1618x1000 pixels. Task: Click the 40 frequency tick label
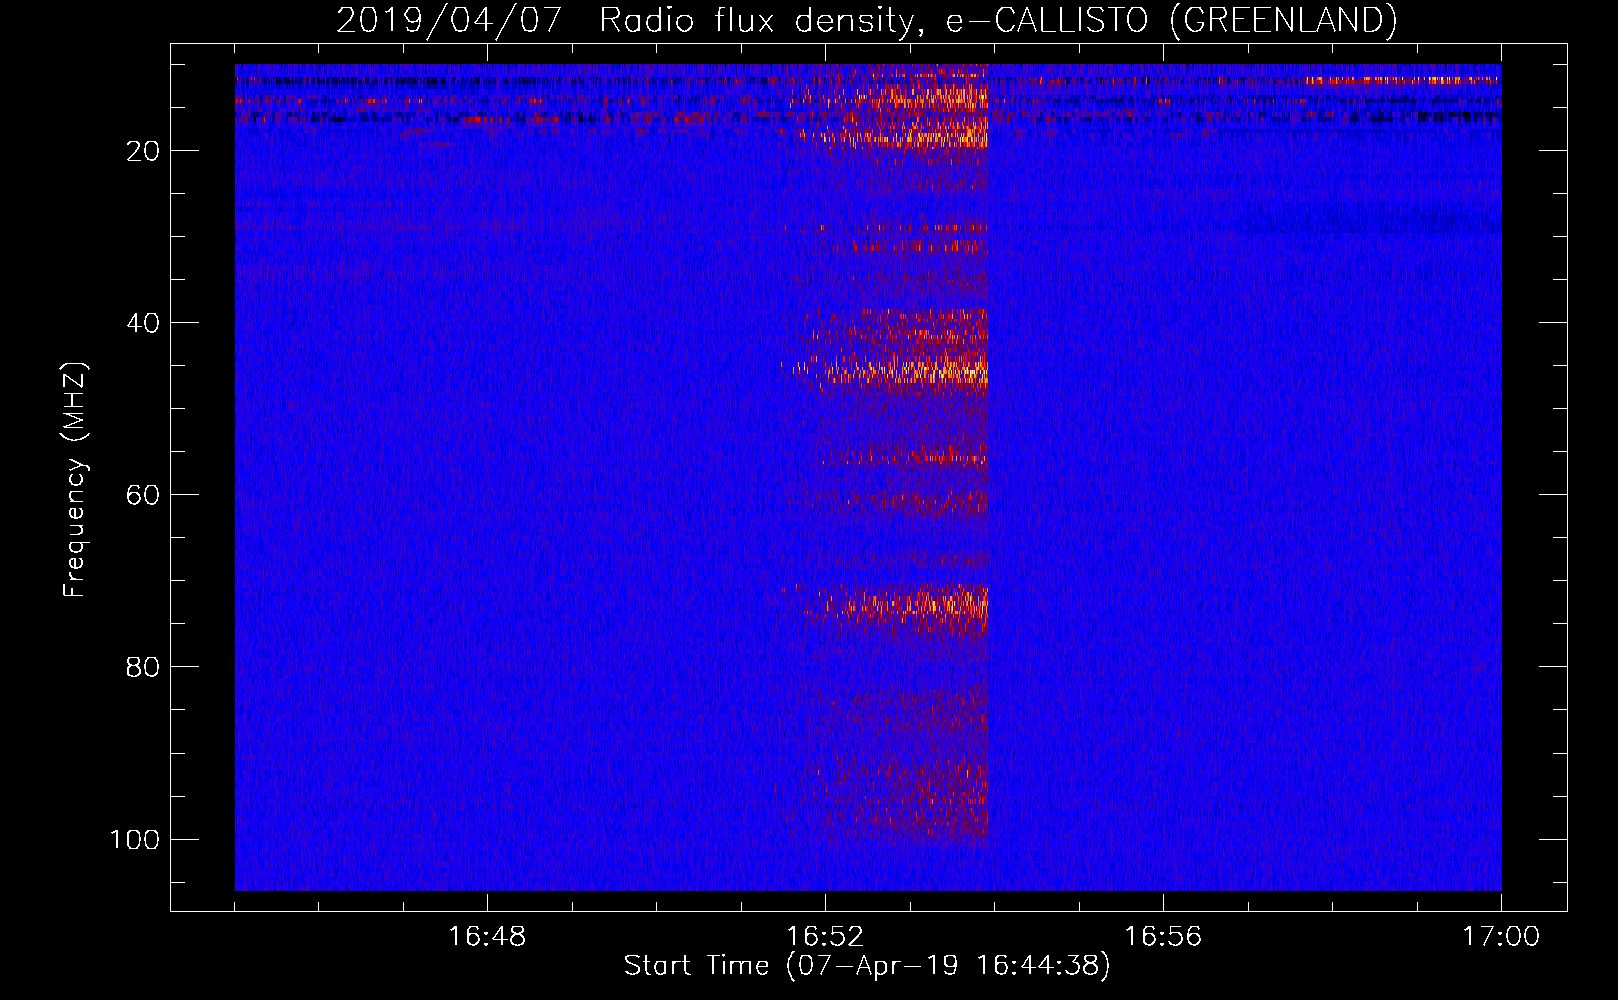pos(143,323)
